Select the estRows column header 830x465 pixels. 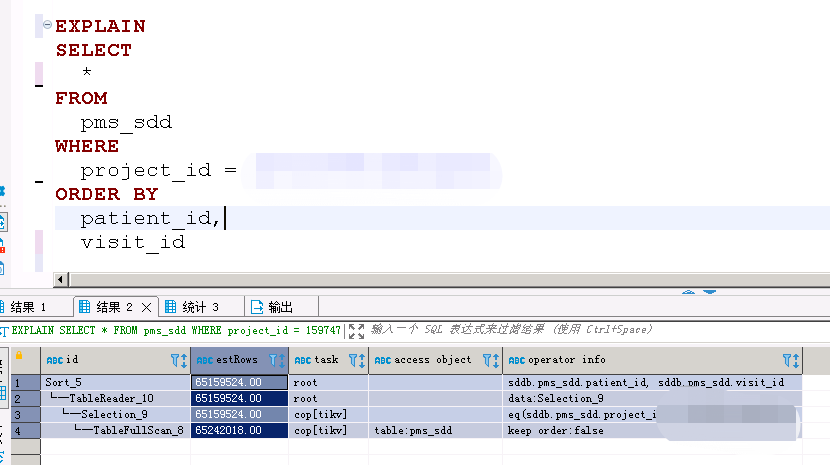tap(239, 360)
